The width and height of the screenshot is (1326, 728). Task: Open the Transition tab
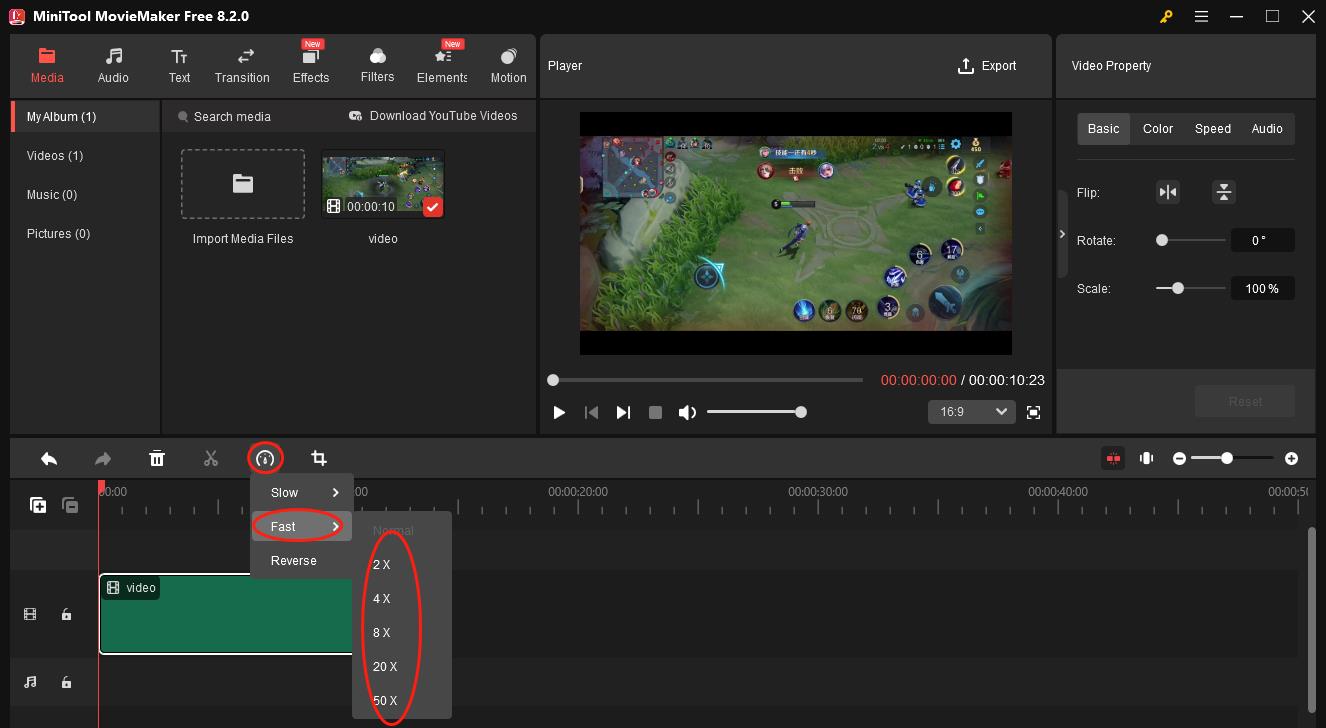pyautogui.click(x=242, y=65)
